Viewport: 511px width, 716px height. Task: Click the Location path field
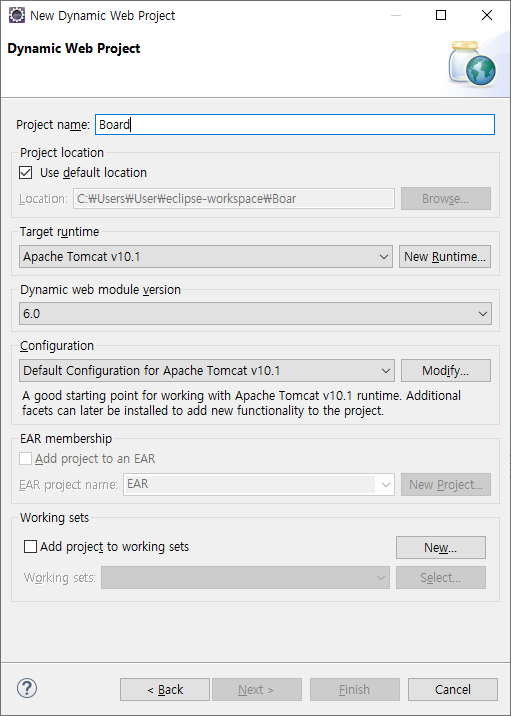(234, 199)
